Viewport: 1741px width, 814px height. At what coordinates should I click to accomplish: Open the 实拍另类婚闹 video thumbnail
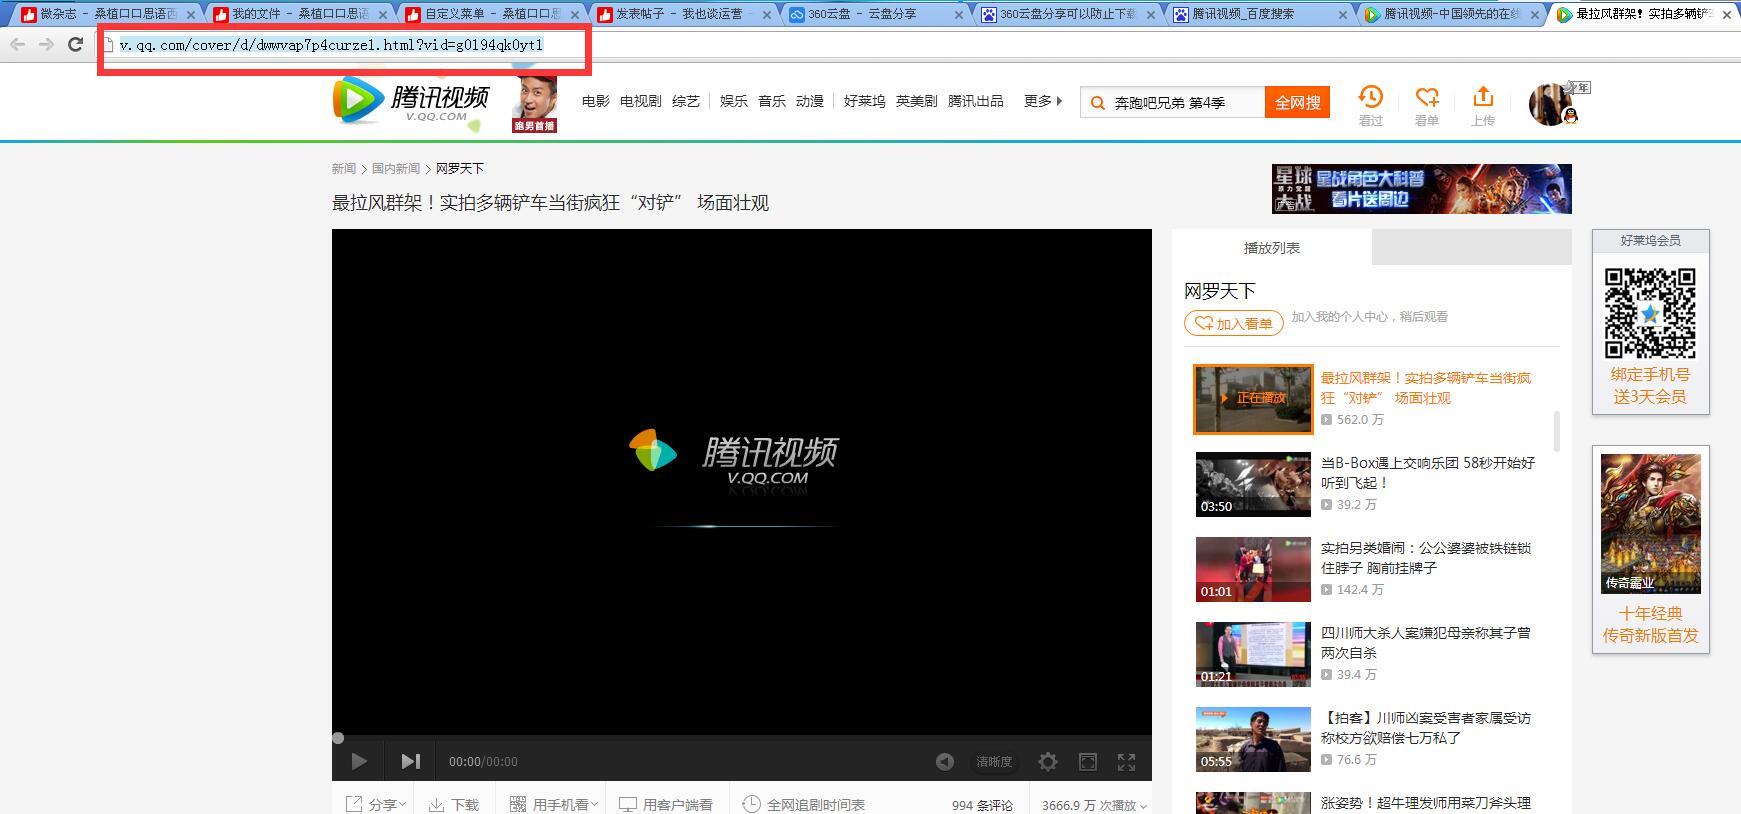coord(1253,569)
